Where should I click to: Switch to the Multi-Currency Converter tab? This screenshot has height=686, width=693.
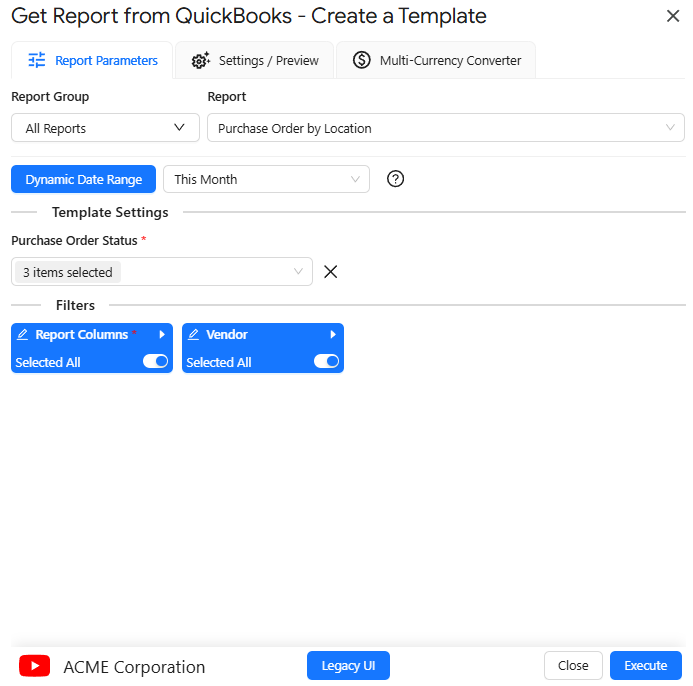[436, 60]
